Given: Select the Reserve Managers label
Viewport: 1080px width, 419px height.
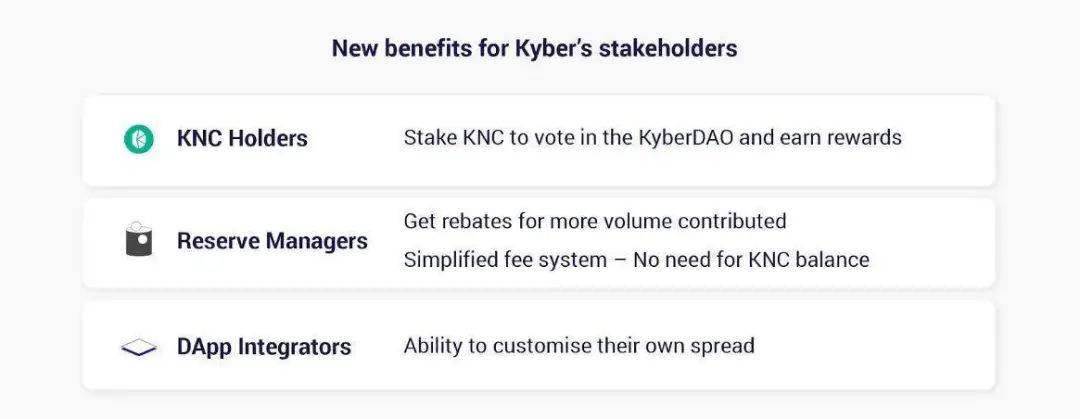Looking at the screenshot, I should (272, 241).
